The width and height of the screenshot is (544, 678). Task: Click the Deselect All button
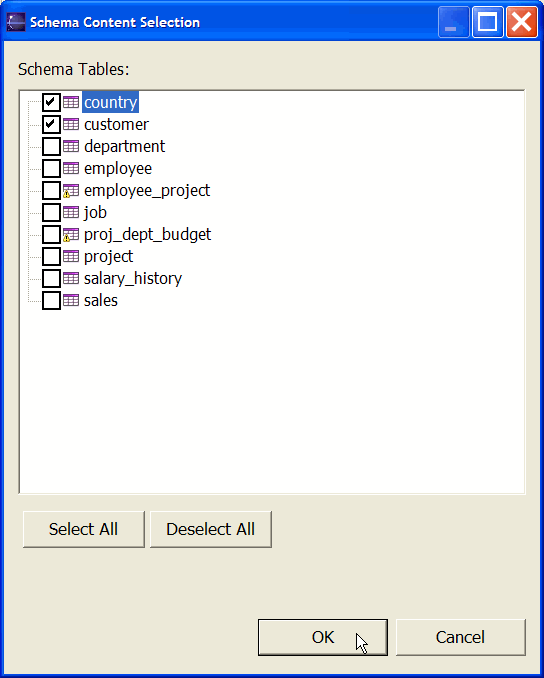[211, 529]
